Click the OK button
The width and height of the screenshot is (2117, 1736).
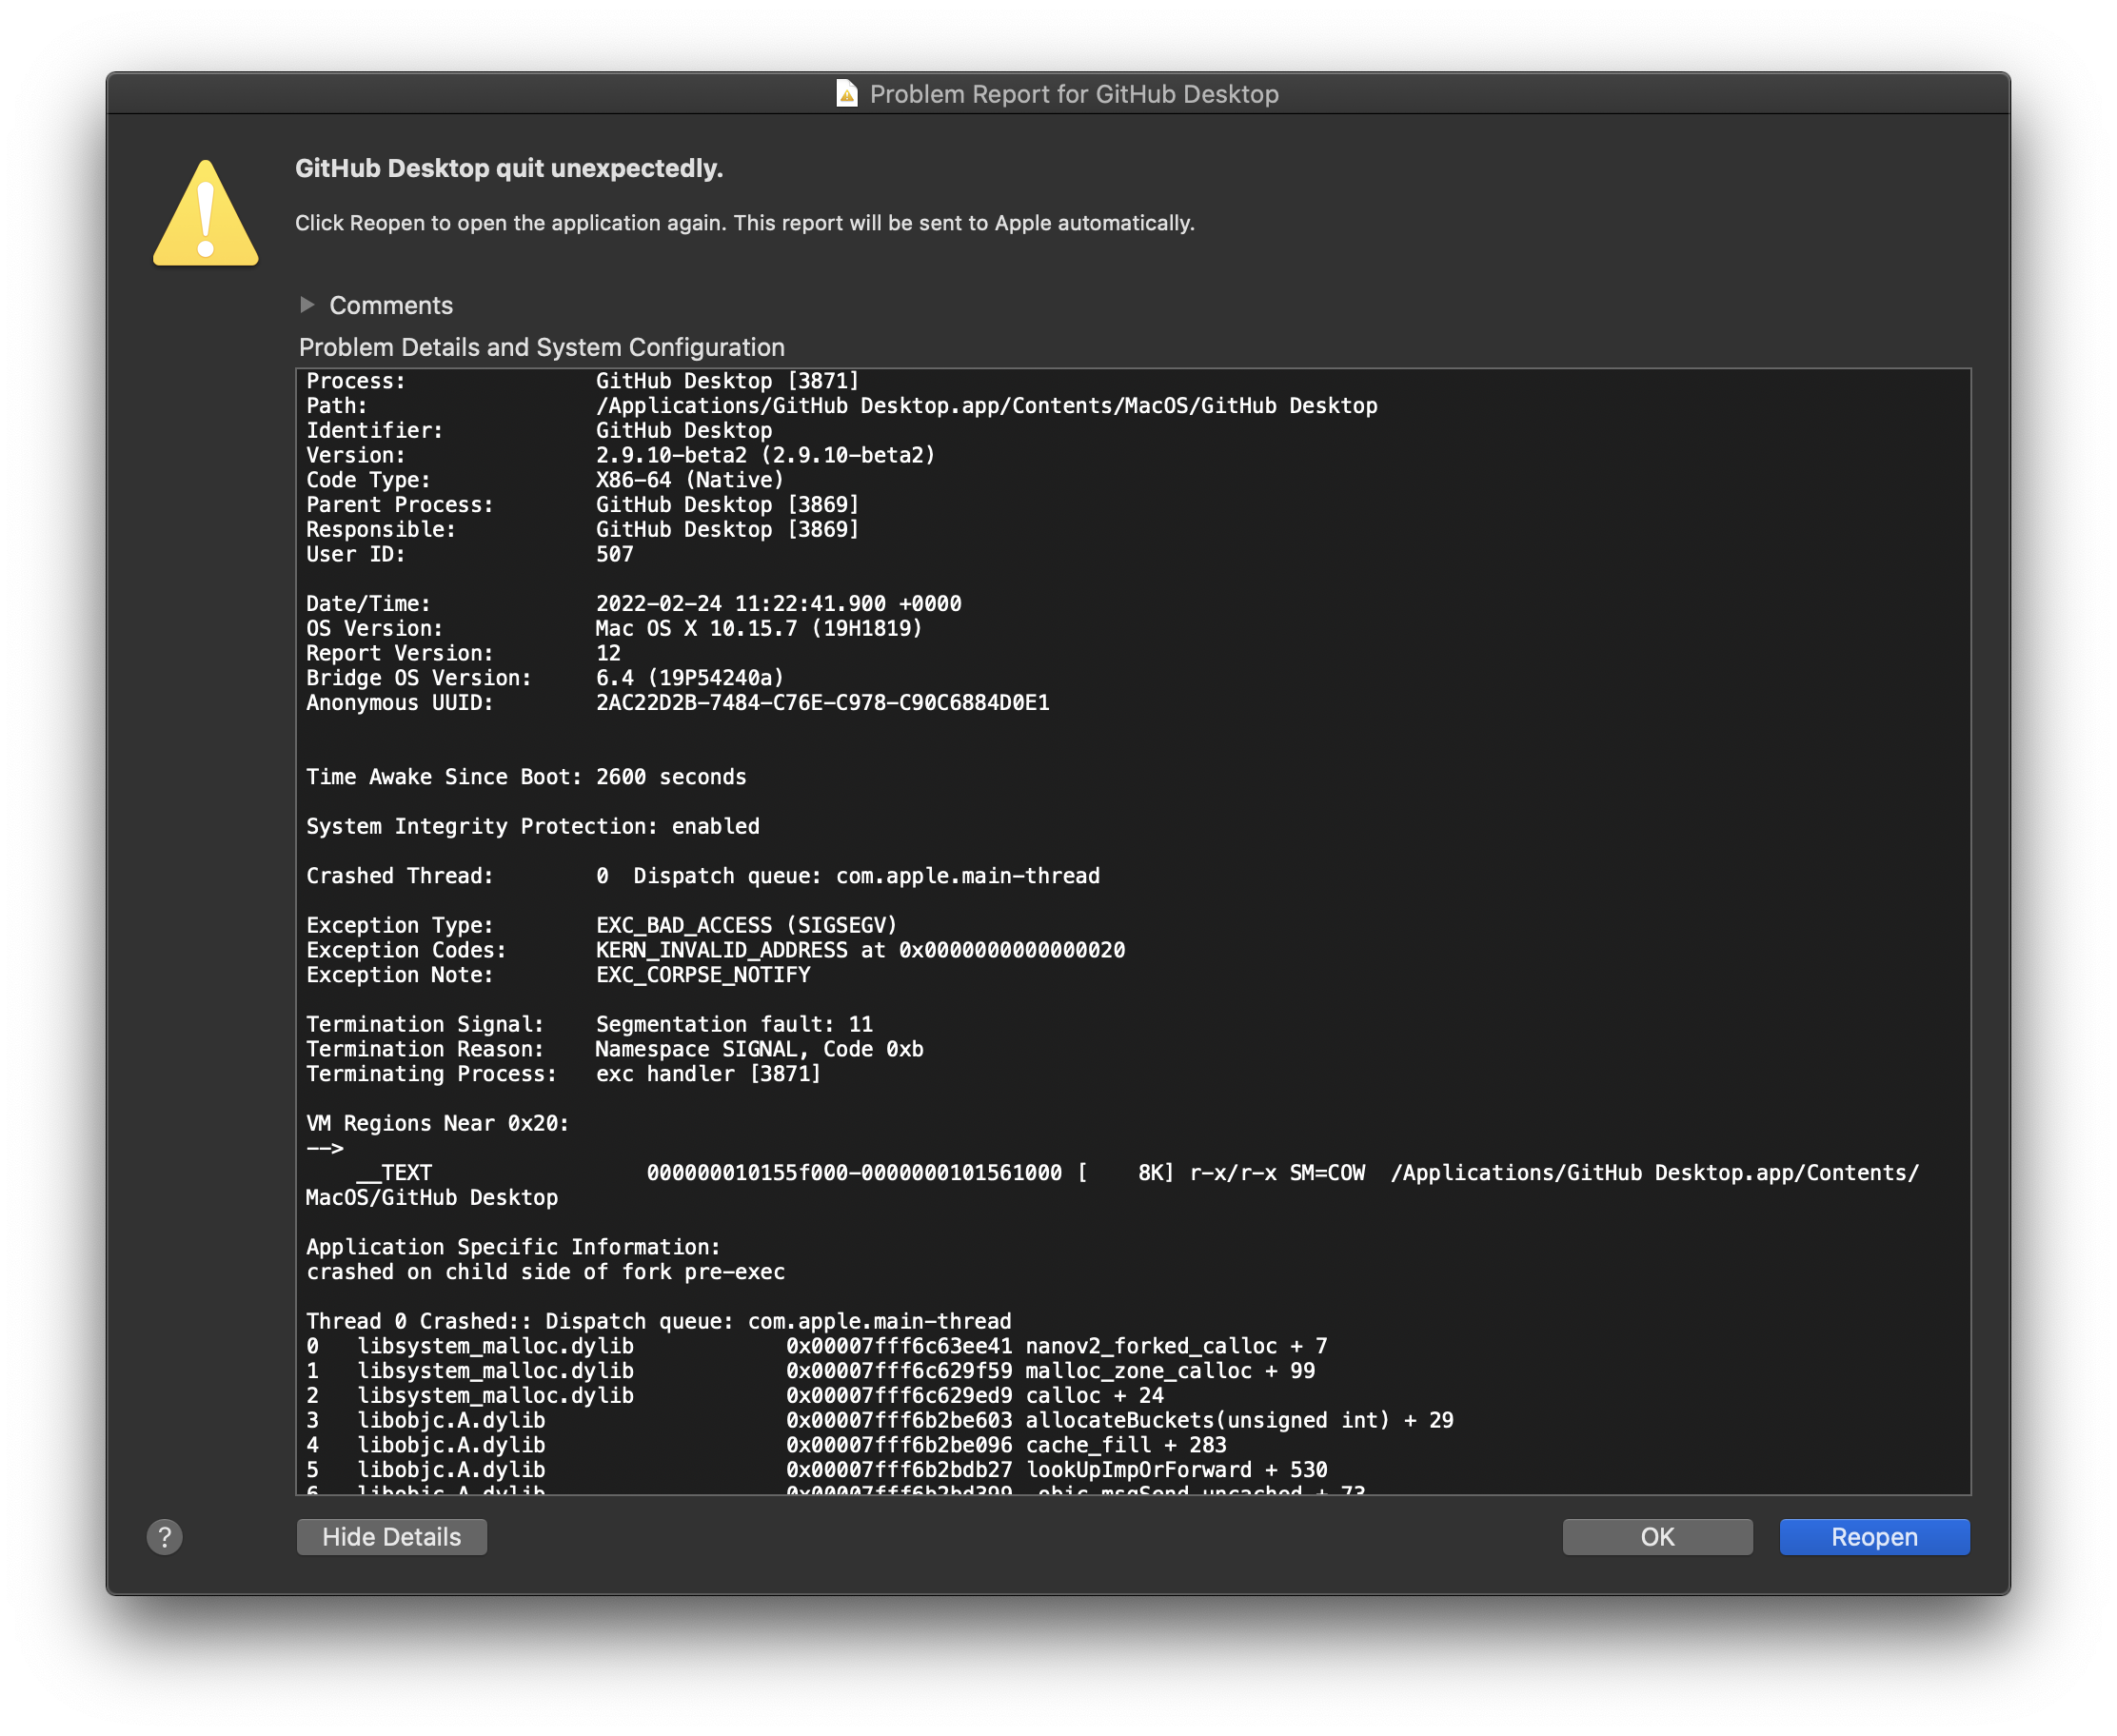(x=1657, y=1537)
